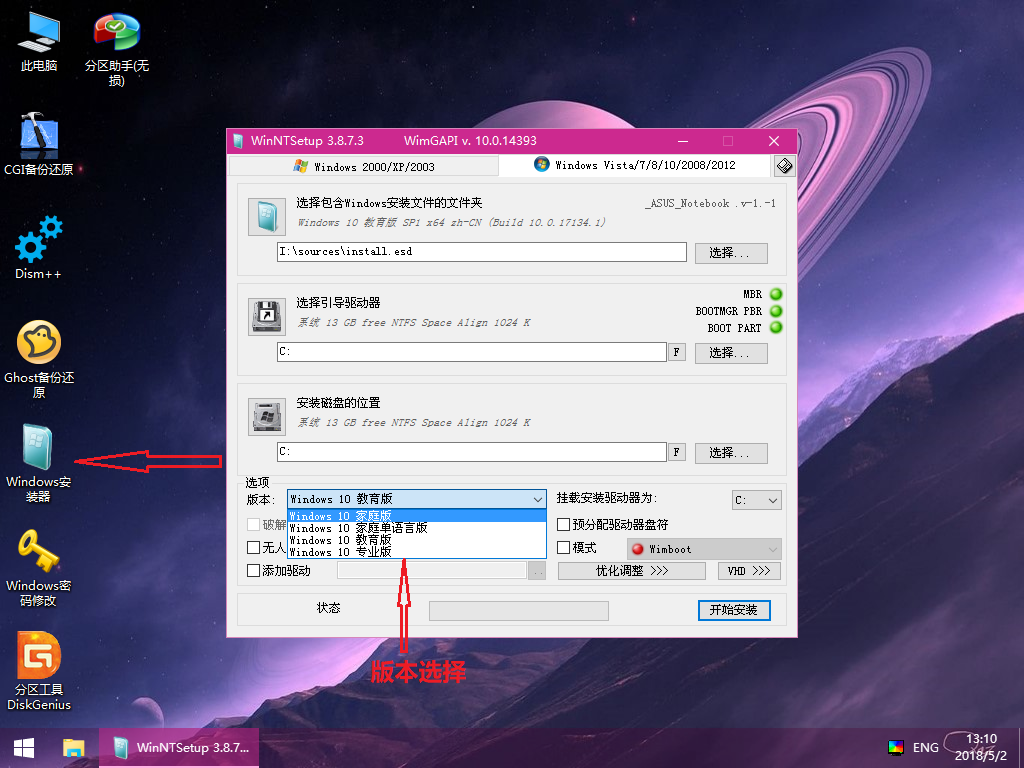Open CGI备份还原 backup tool
This screenshot has height=768, width=1024.
click(x=37, y=135)
